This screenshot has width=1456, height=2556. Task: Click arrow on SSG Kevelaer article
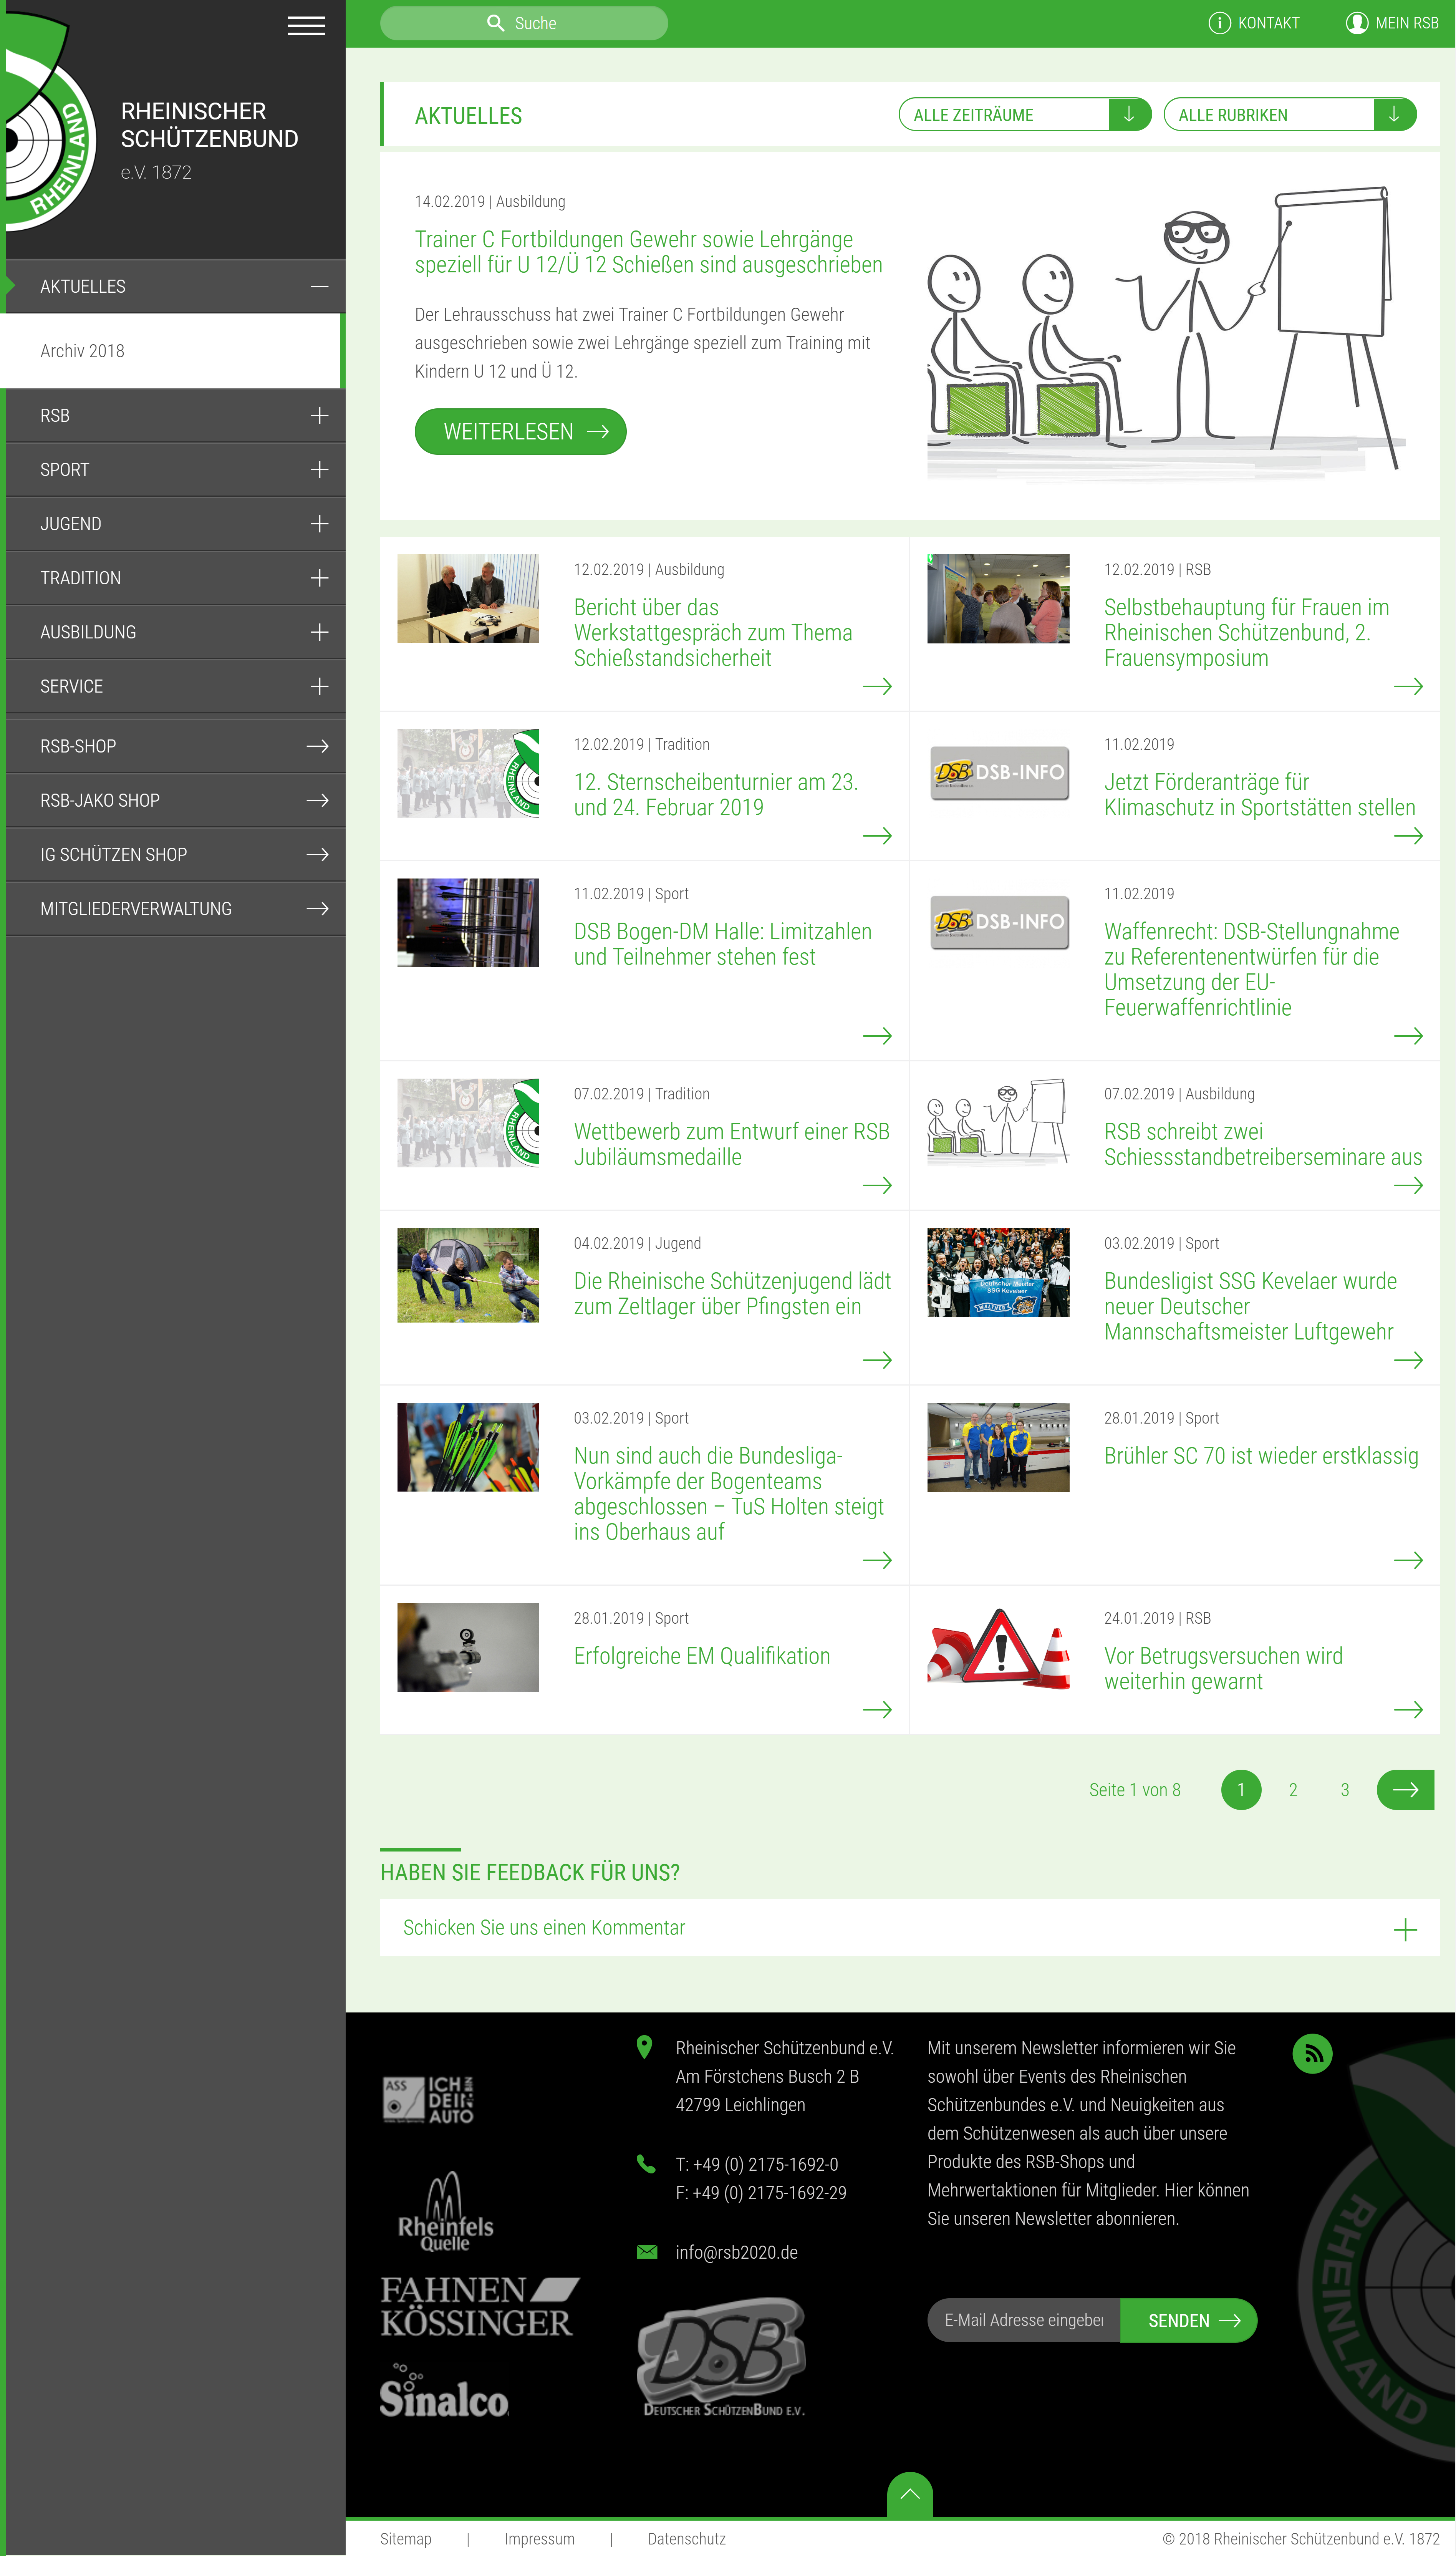(x=1408, y=1360)
